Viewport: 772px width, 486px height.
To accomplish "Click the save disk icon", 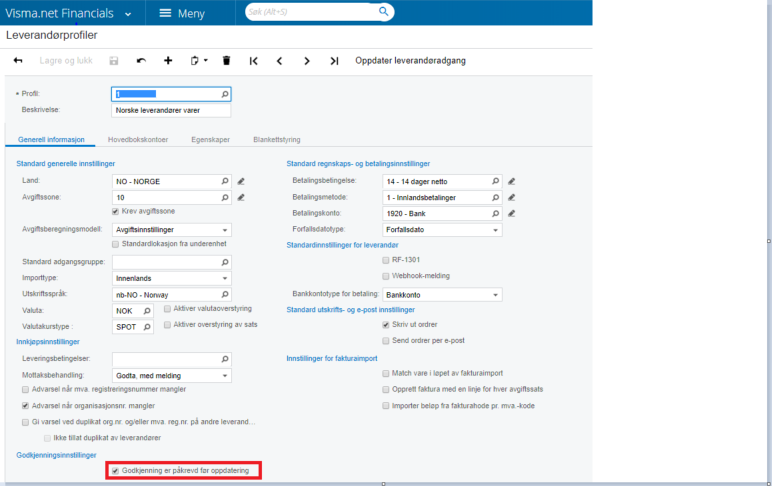I will coord(114,61).
